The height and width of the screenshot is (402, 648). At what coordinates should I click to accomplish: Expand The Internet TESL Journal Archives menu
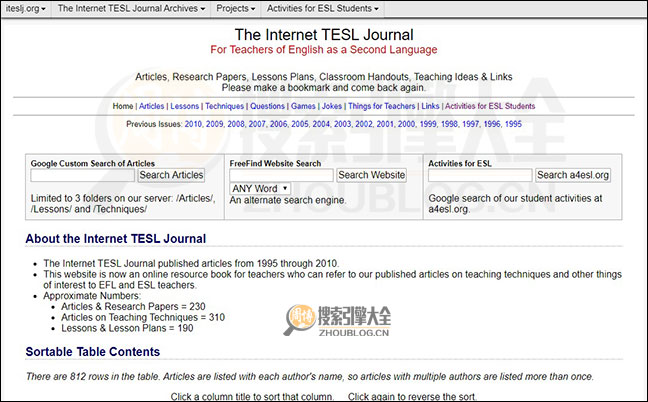click(x=131, y=9)
